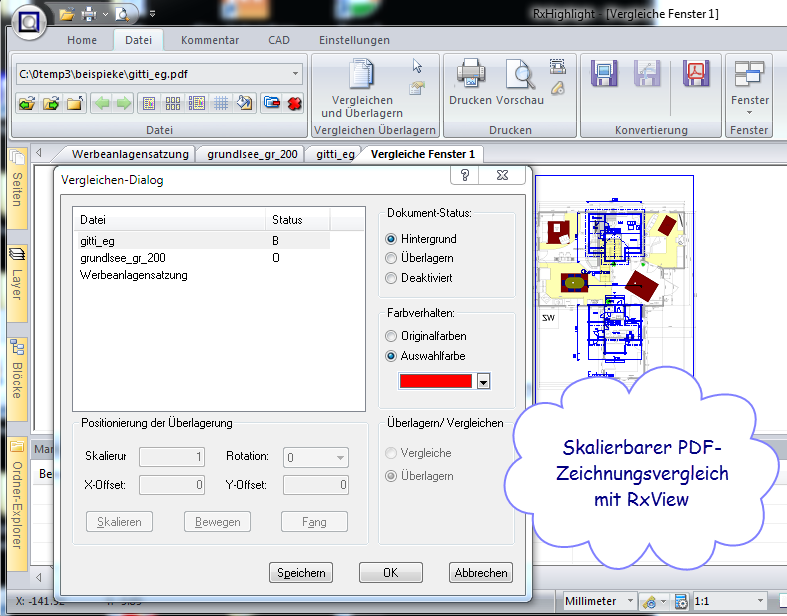This screenshot has width=787, height=616.
Task: Click the quick access printer icon
Action: 89,14
